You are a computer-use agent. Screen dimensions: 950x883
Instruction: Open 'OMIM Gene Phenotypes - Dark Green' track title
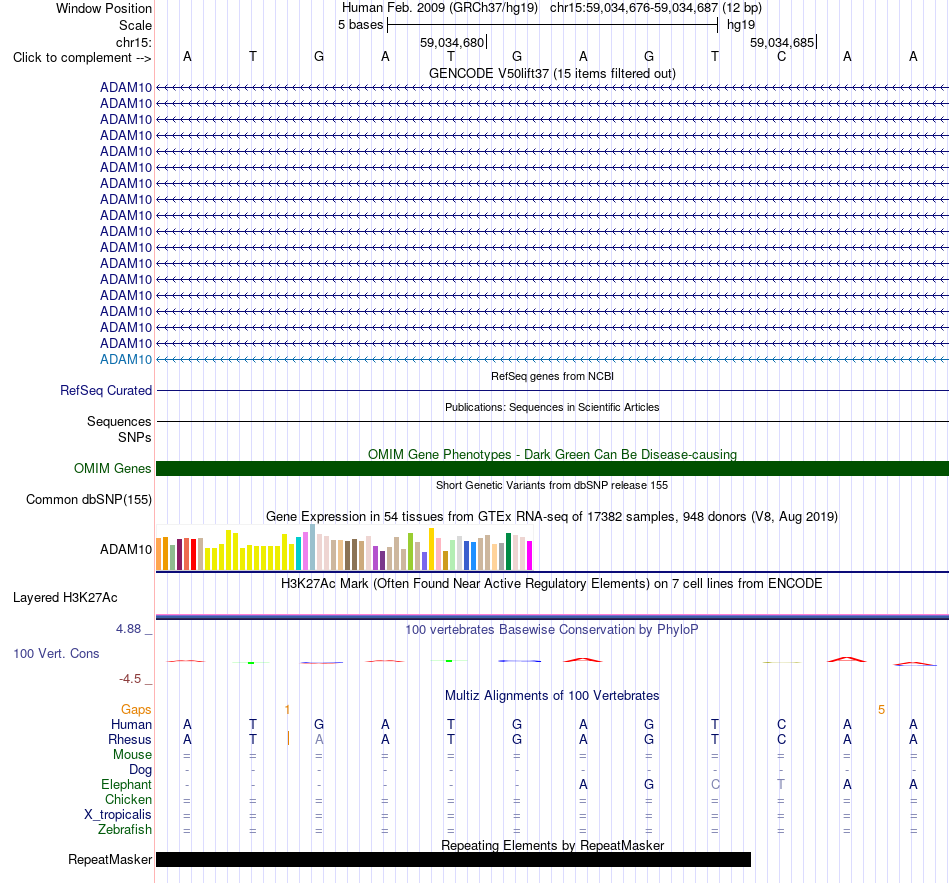click(x=552, y=454)
